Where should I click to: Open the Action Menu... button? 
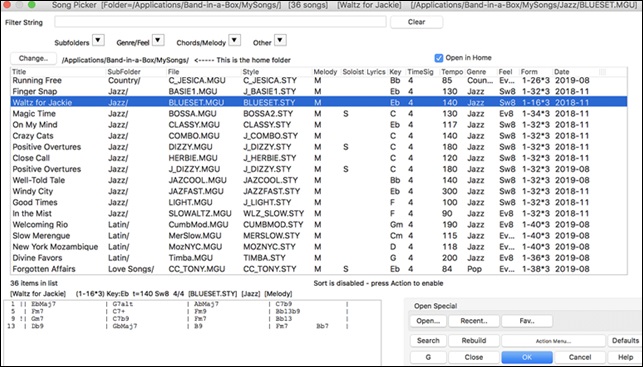553,341
